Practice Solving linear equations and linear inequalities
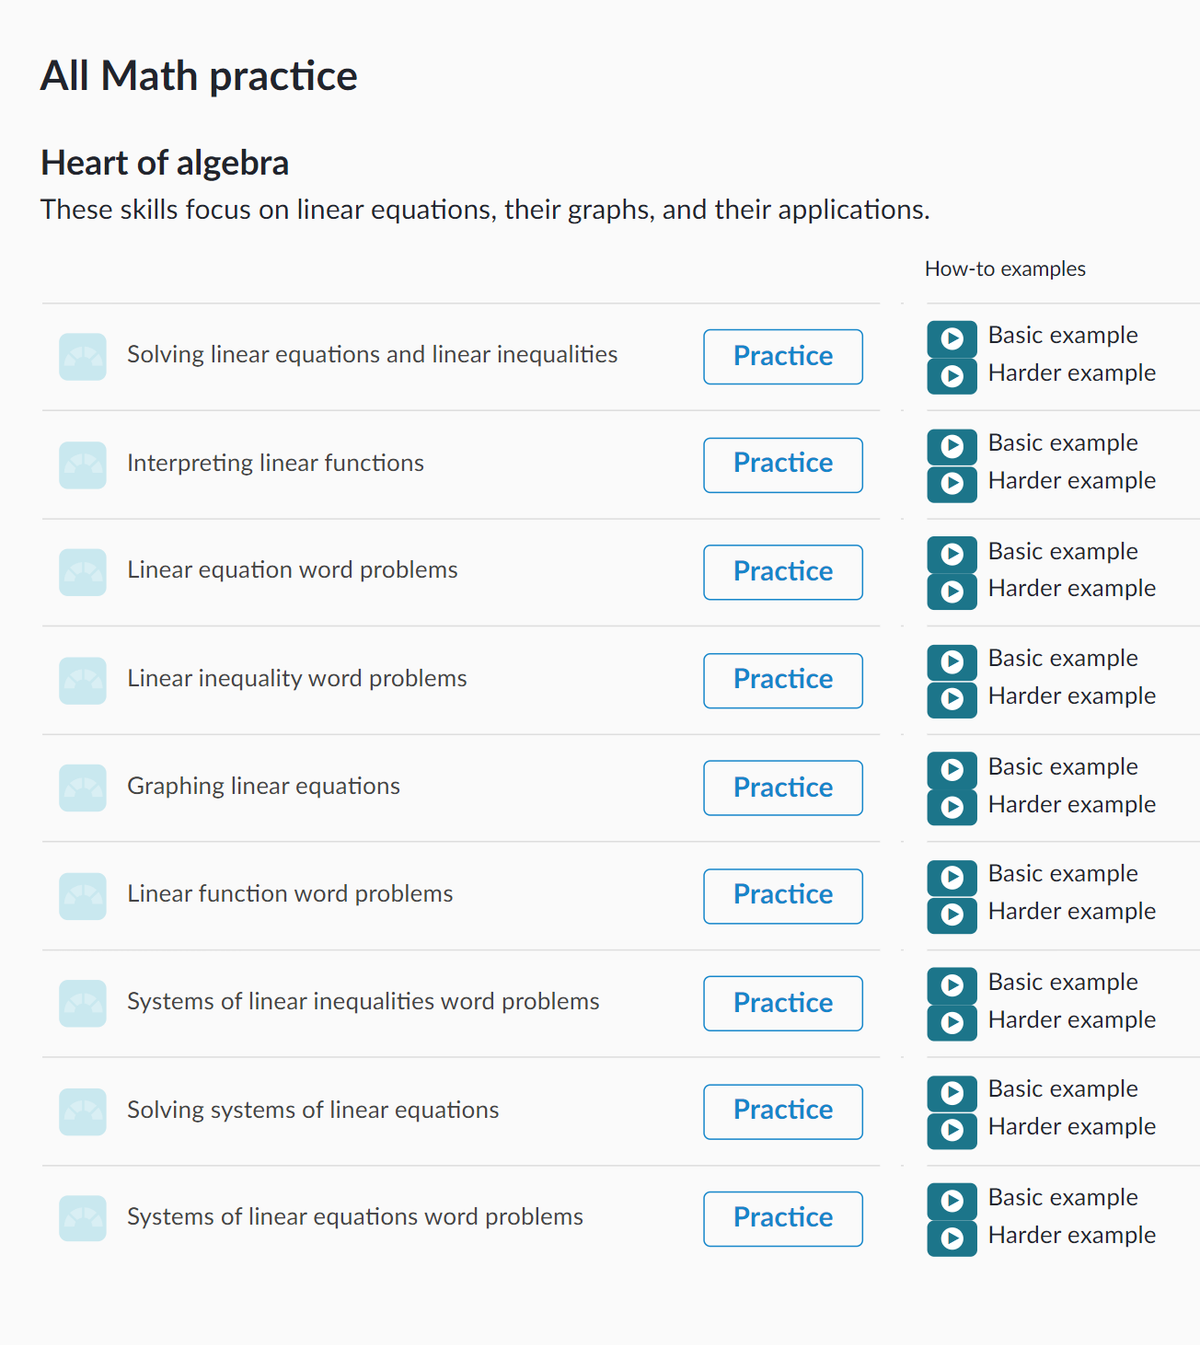Screen dimensions: 1200x1345 783,356
